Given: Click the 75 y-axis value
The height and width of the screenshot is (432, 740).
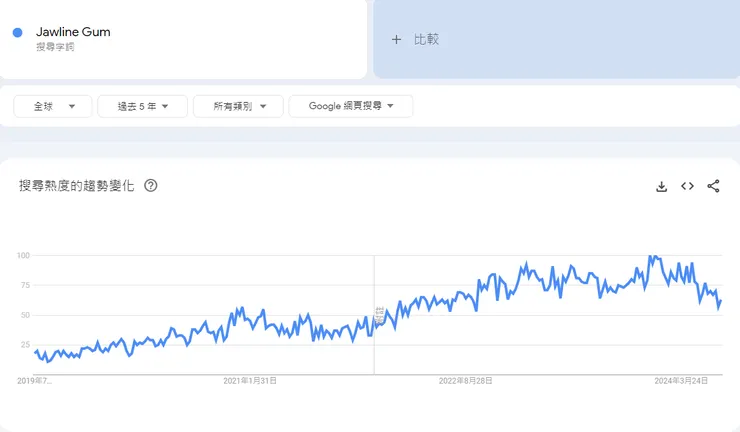Looking at the screenshot, I should [25, 285].
